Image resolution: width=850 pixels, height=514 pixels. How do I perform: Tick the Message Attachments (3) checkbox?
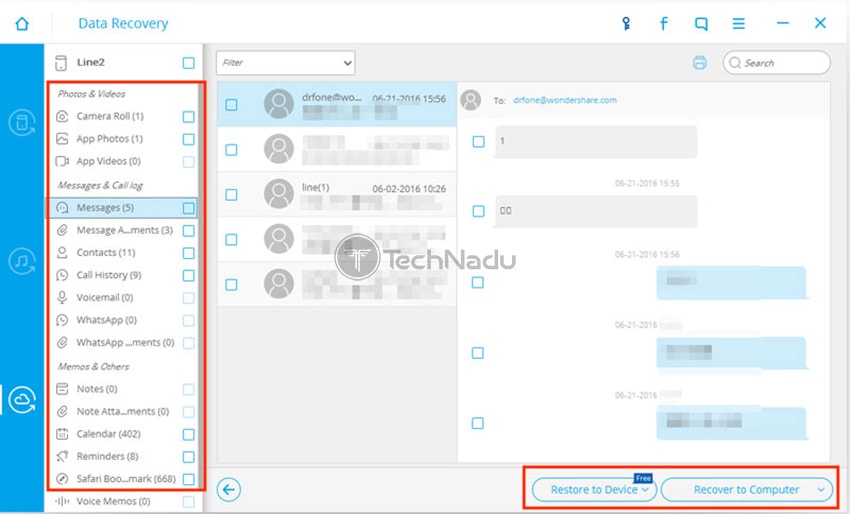[189, 231]
